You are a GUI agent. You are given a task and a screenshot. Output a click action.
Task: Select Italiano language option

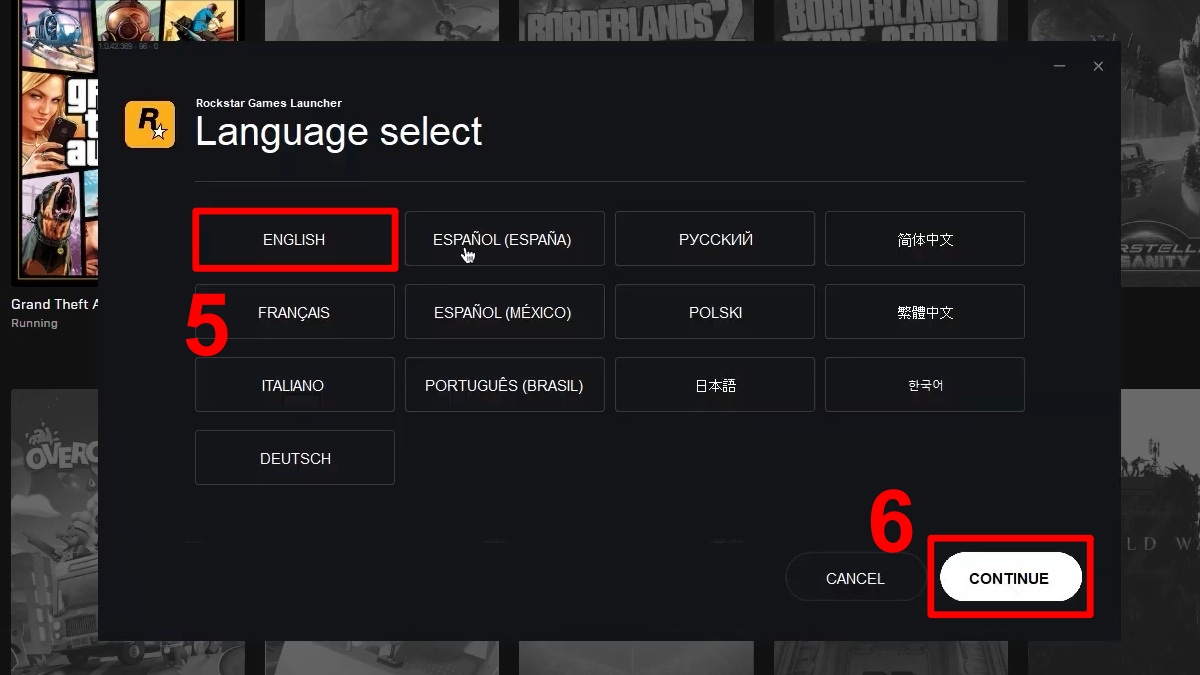coord(294,385)
